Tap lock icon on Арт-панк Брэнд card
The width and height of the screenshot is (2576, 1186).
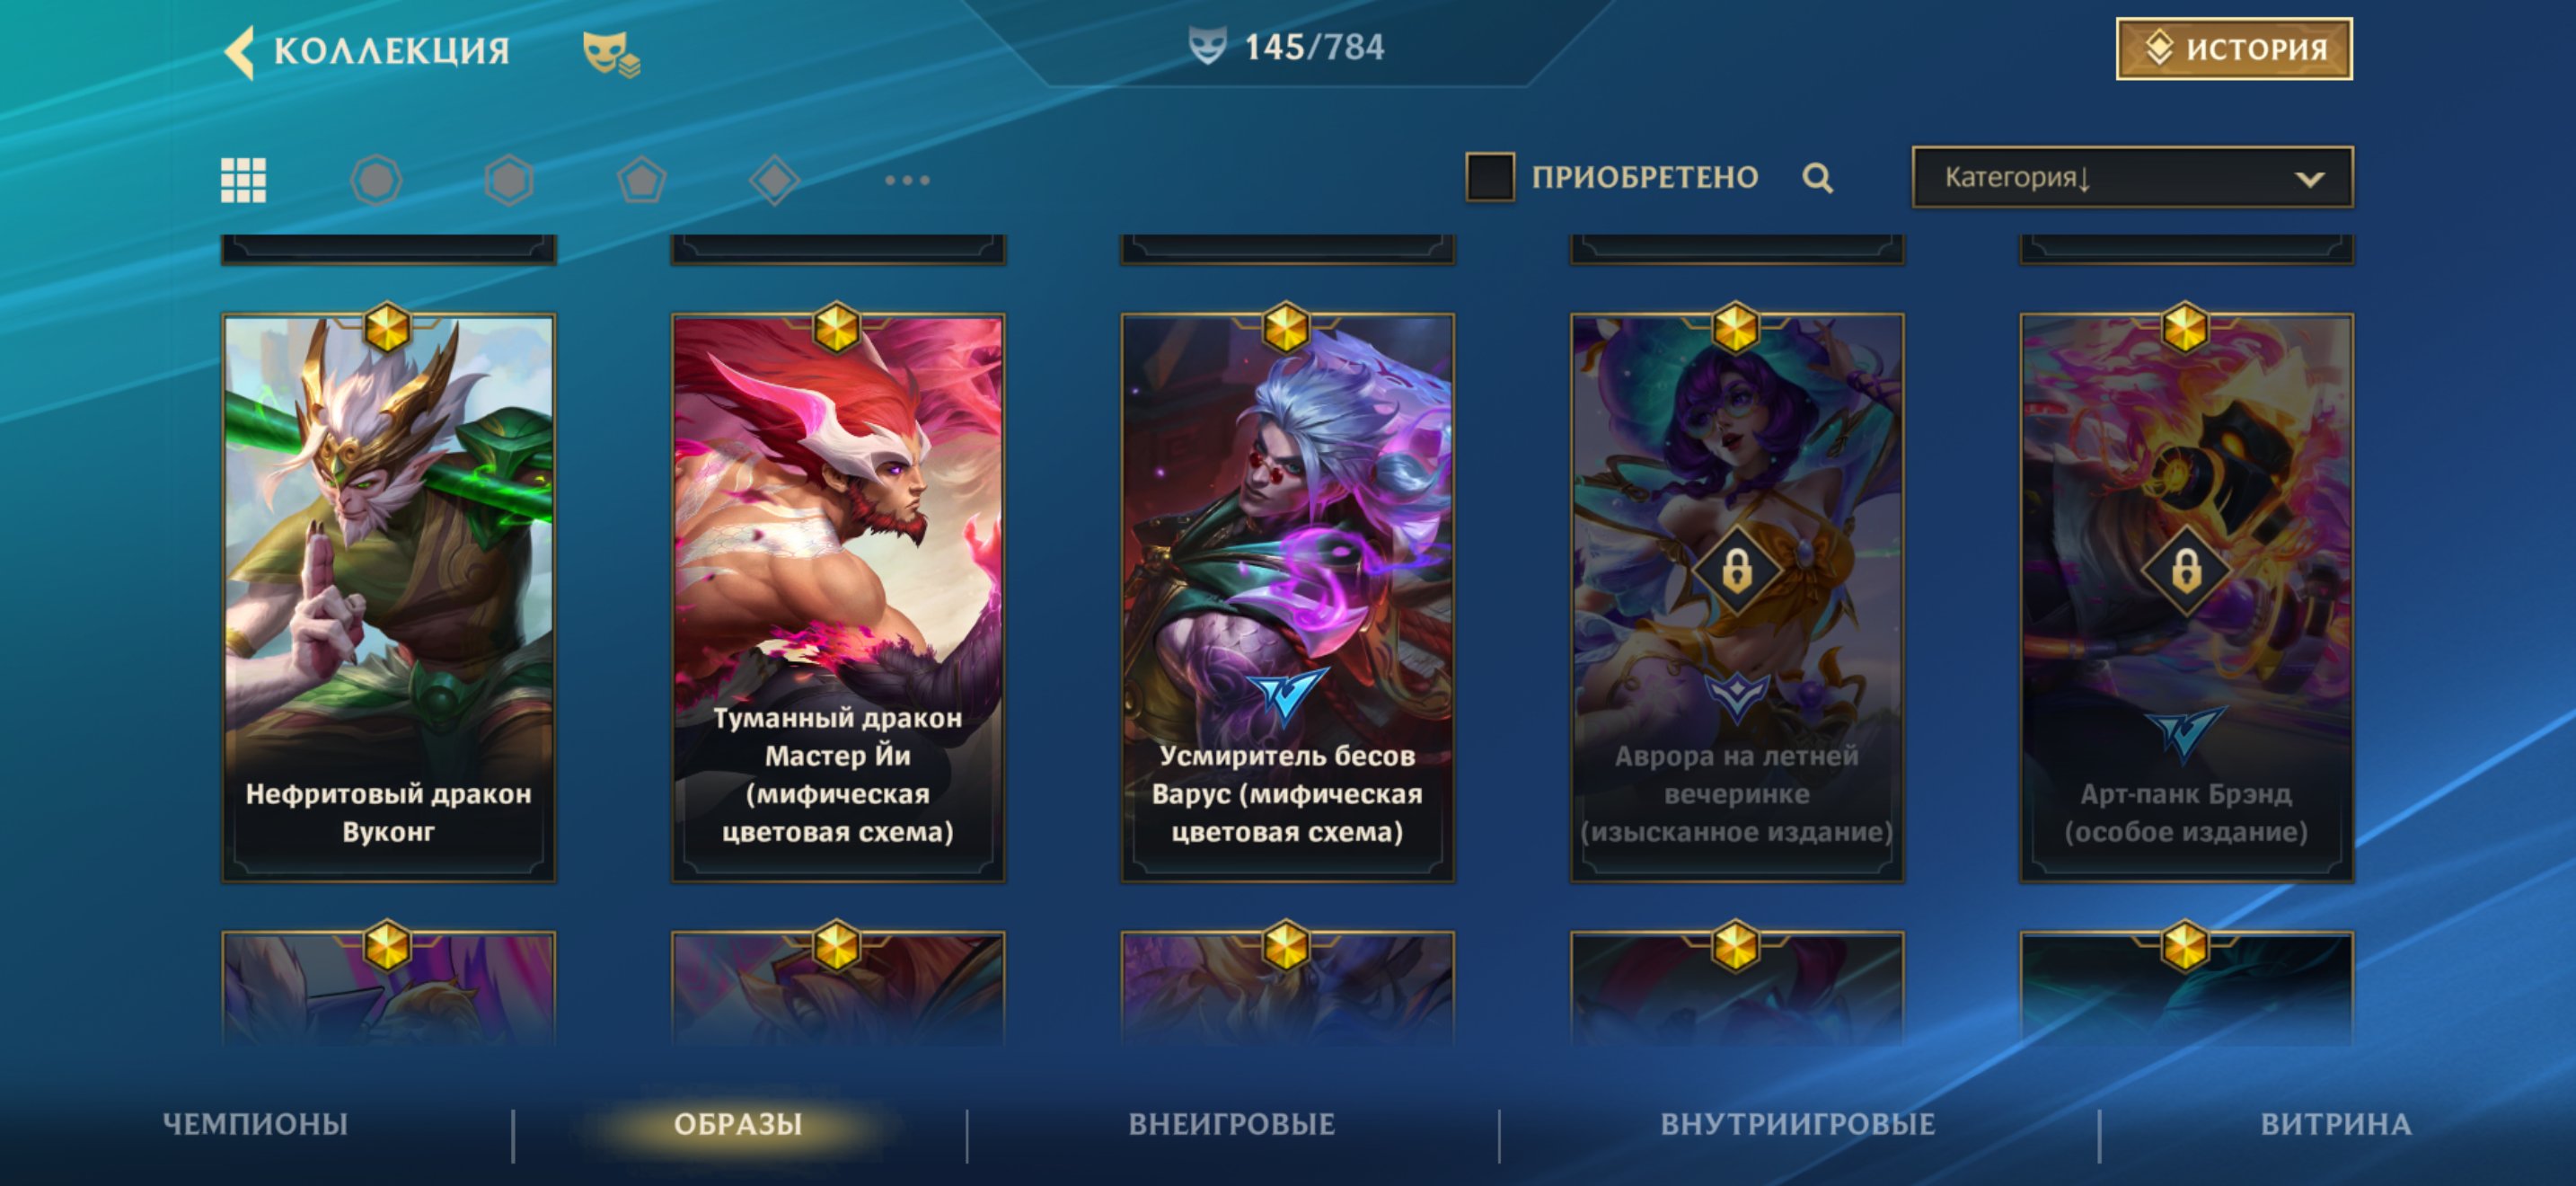(2186, 571)
